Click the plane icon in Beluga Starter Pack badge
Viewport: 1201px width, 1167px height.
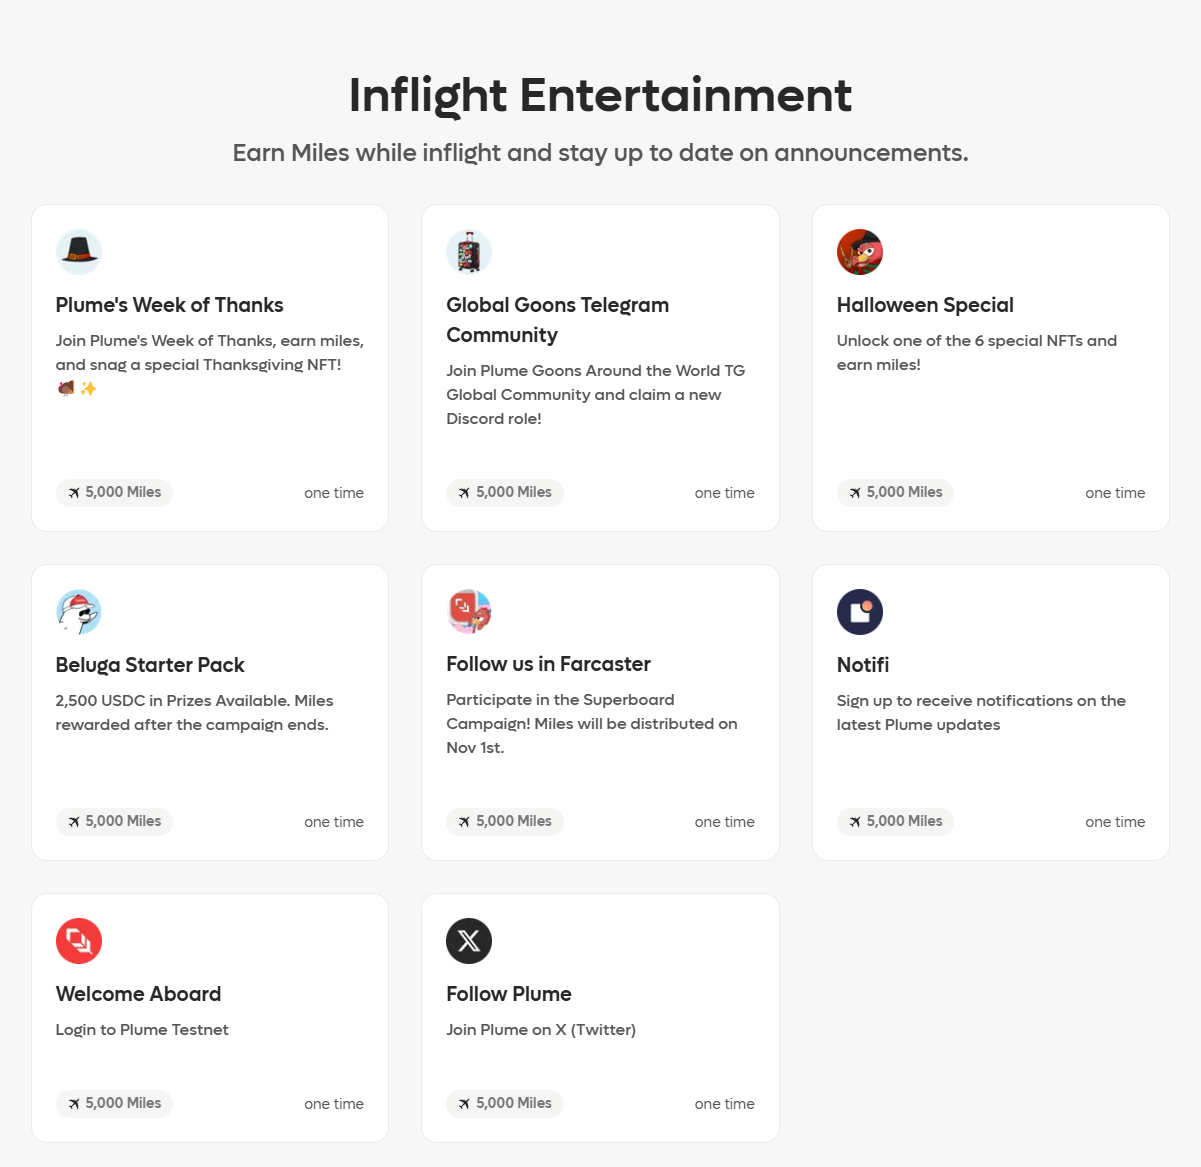[74, 822]
